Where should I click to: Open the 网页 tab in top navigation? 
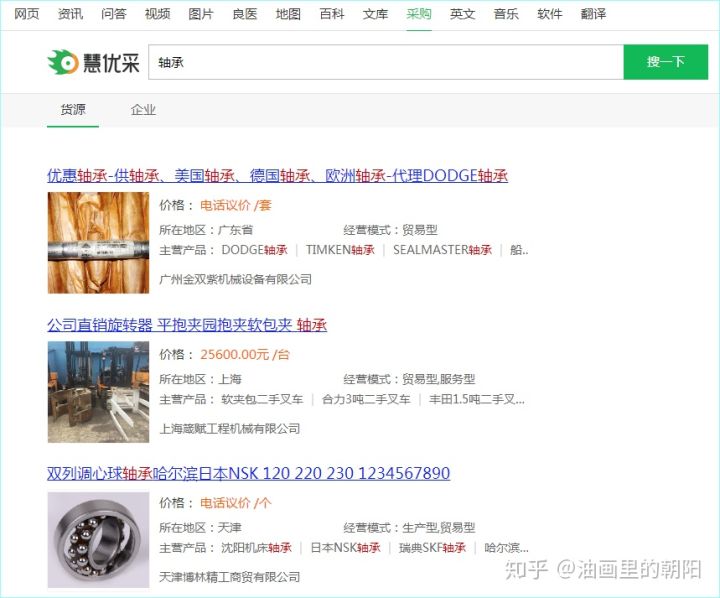[x=27, y=14]
